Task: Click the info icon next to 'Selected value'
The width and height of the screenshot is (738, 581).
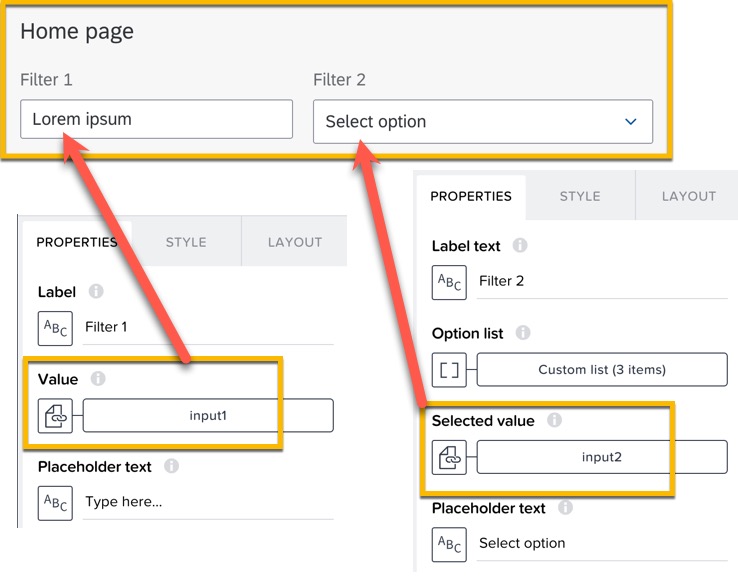Action: pos(554,421)
